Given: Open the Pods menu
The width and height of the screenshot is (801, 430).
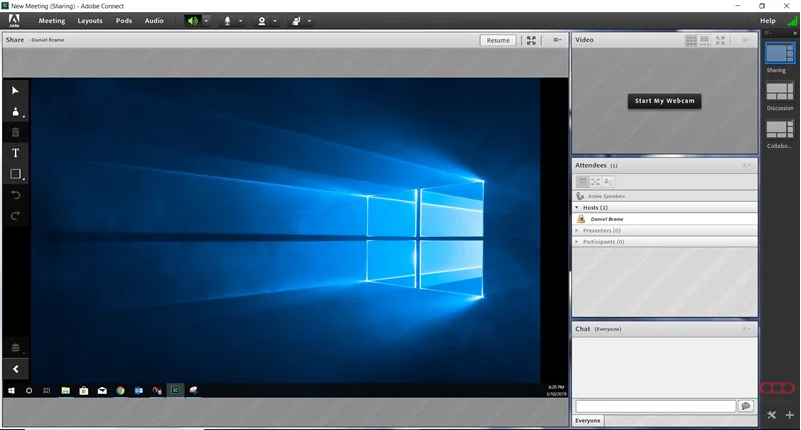Looking at the screenshot, I should [x=123, y=20].
